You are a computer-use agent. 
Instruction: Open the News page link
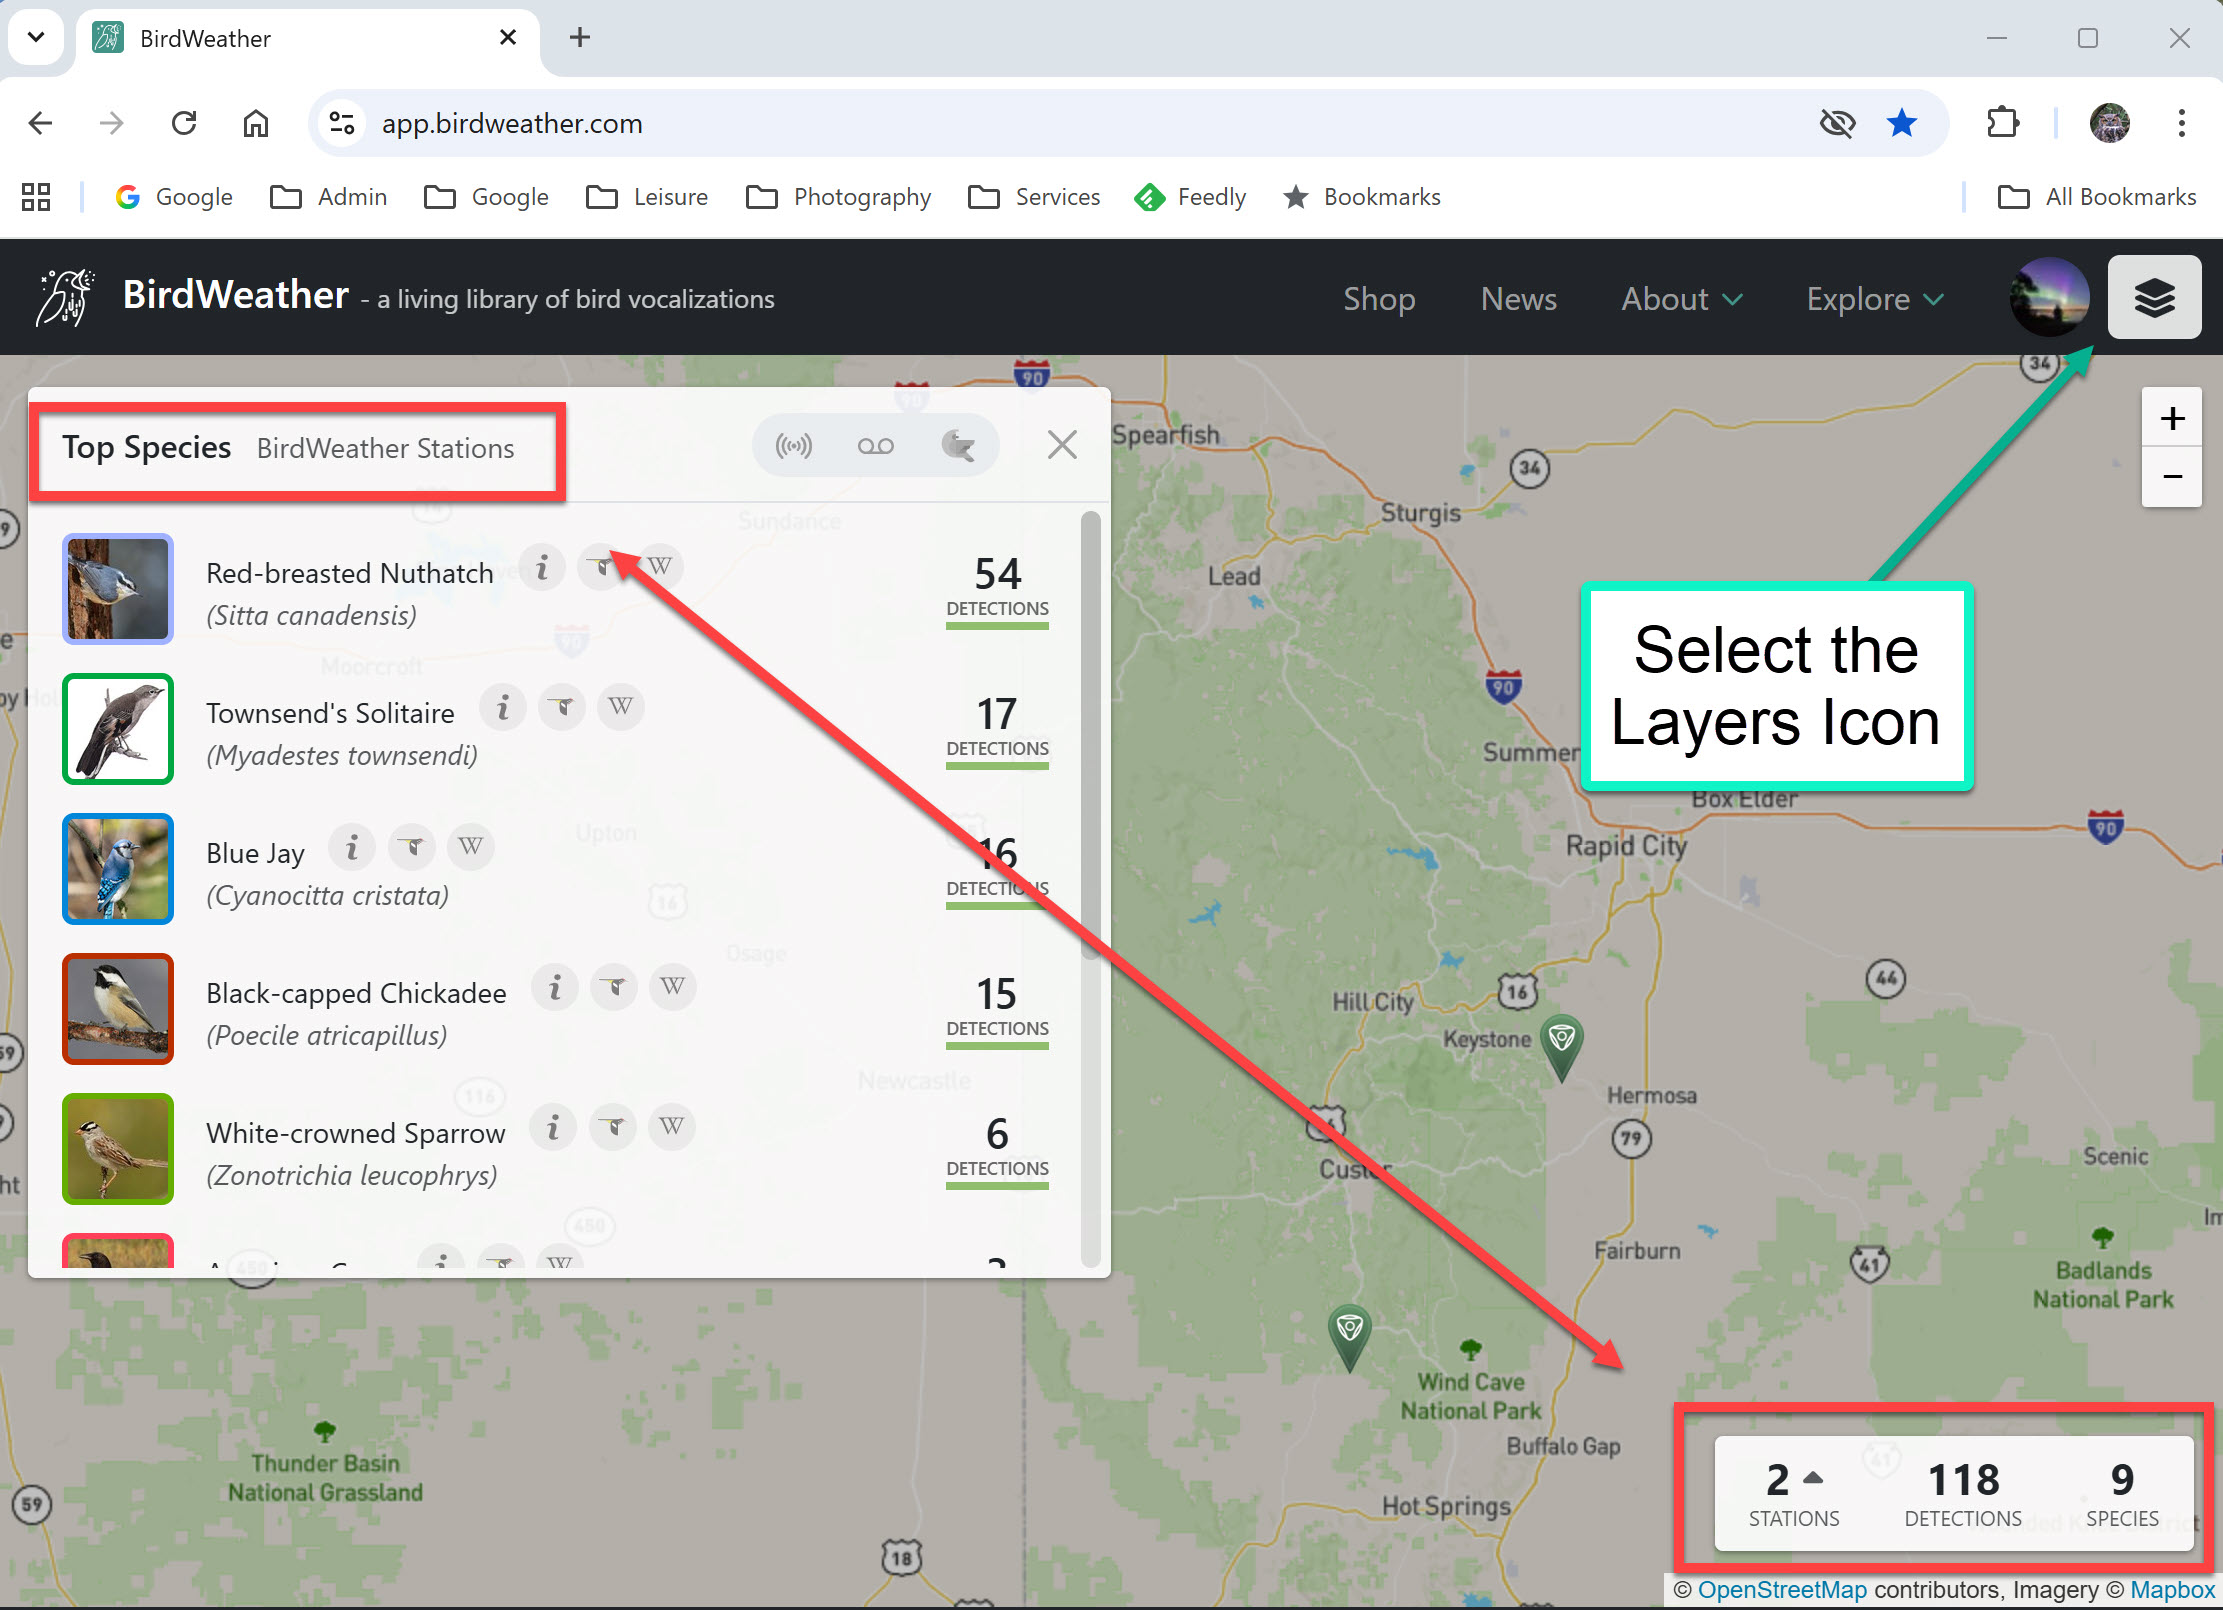(1518, 299)
